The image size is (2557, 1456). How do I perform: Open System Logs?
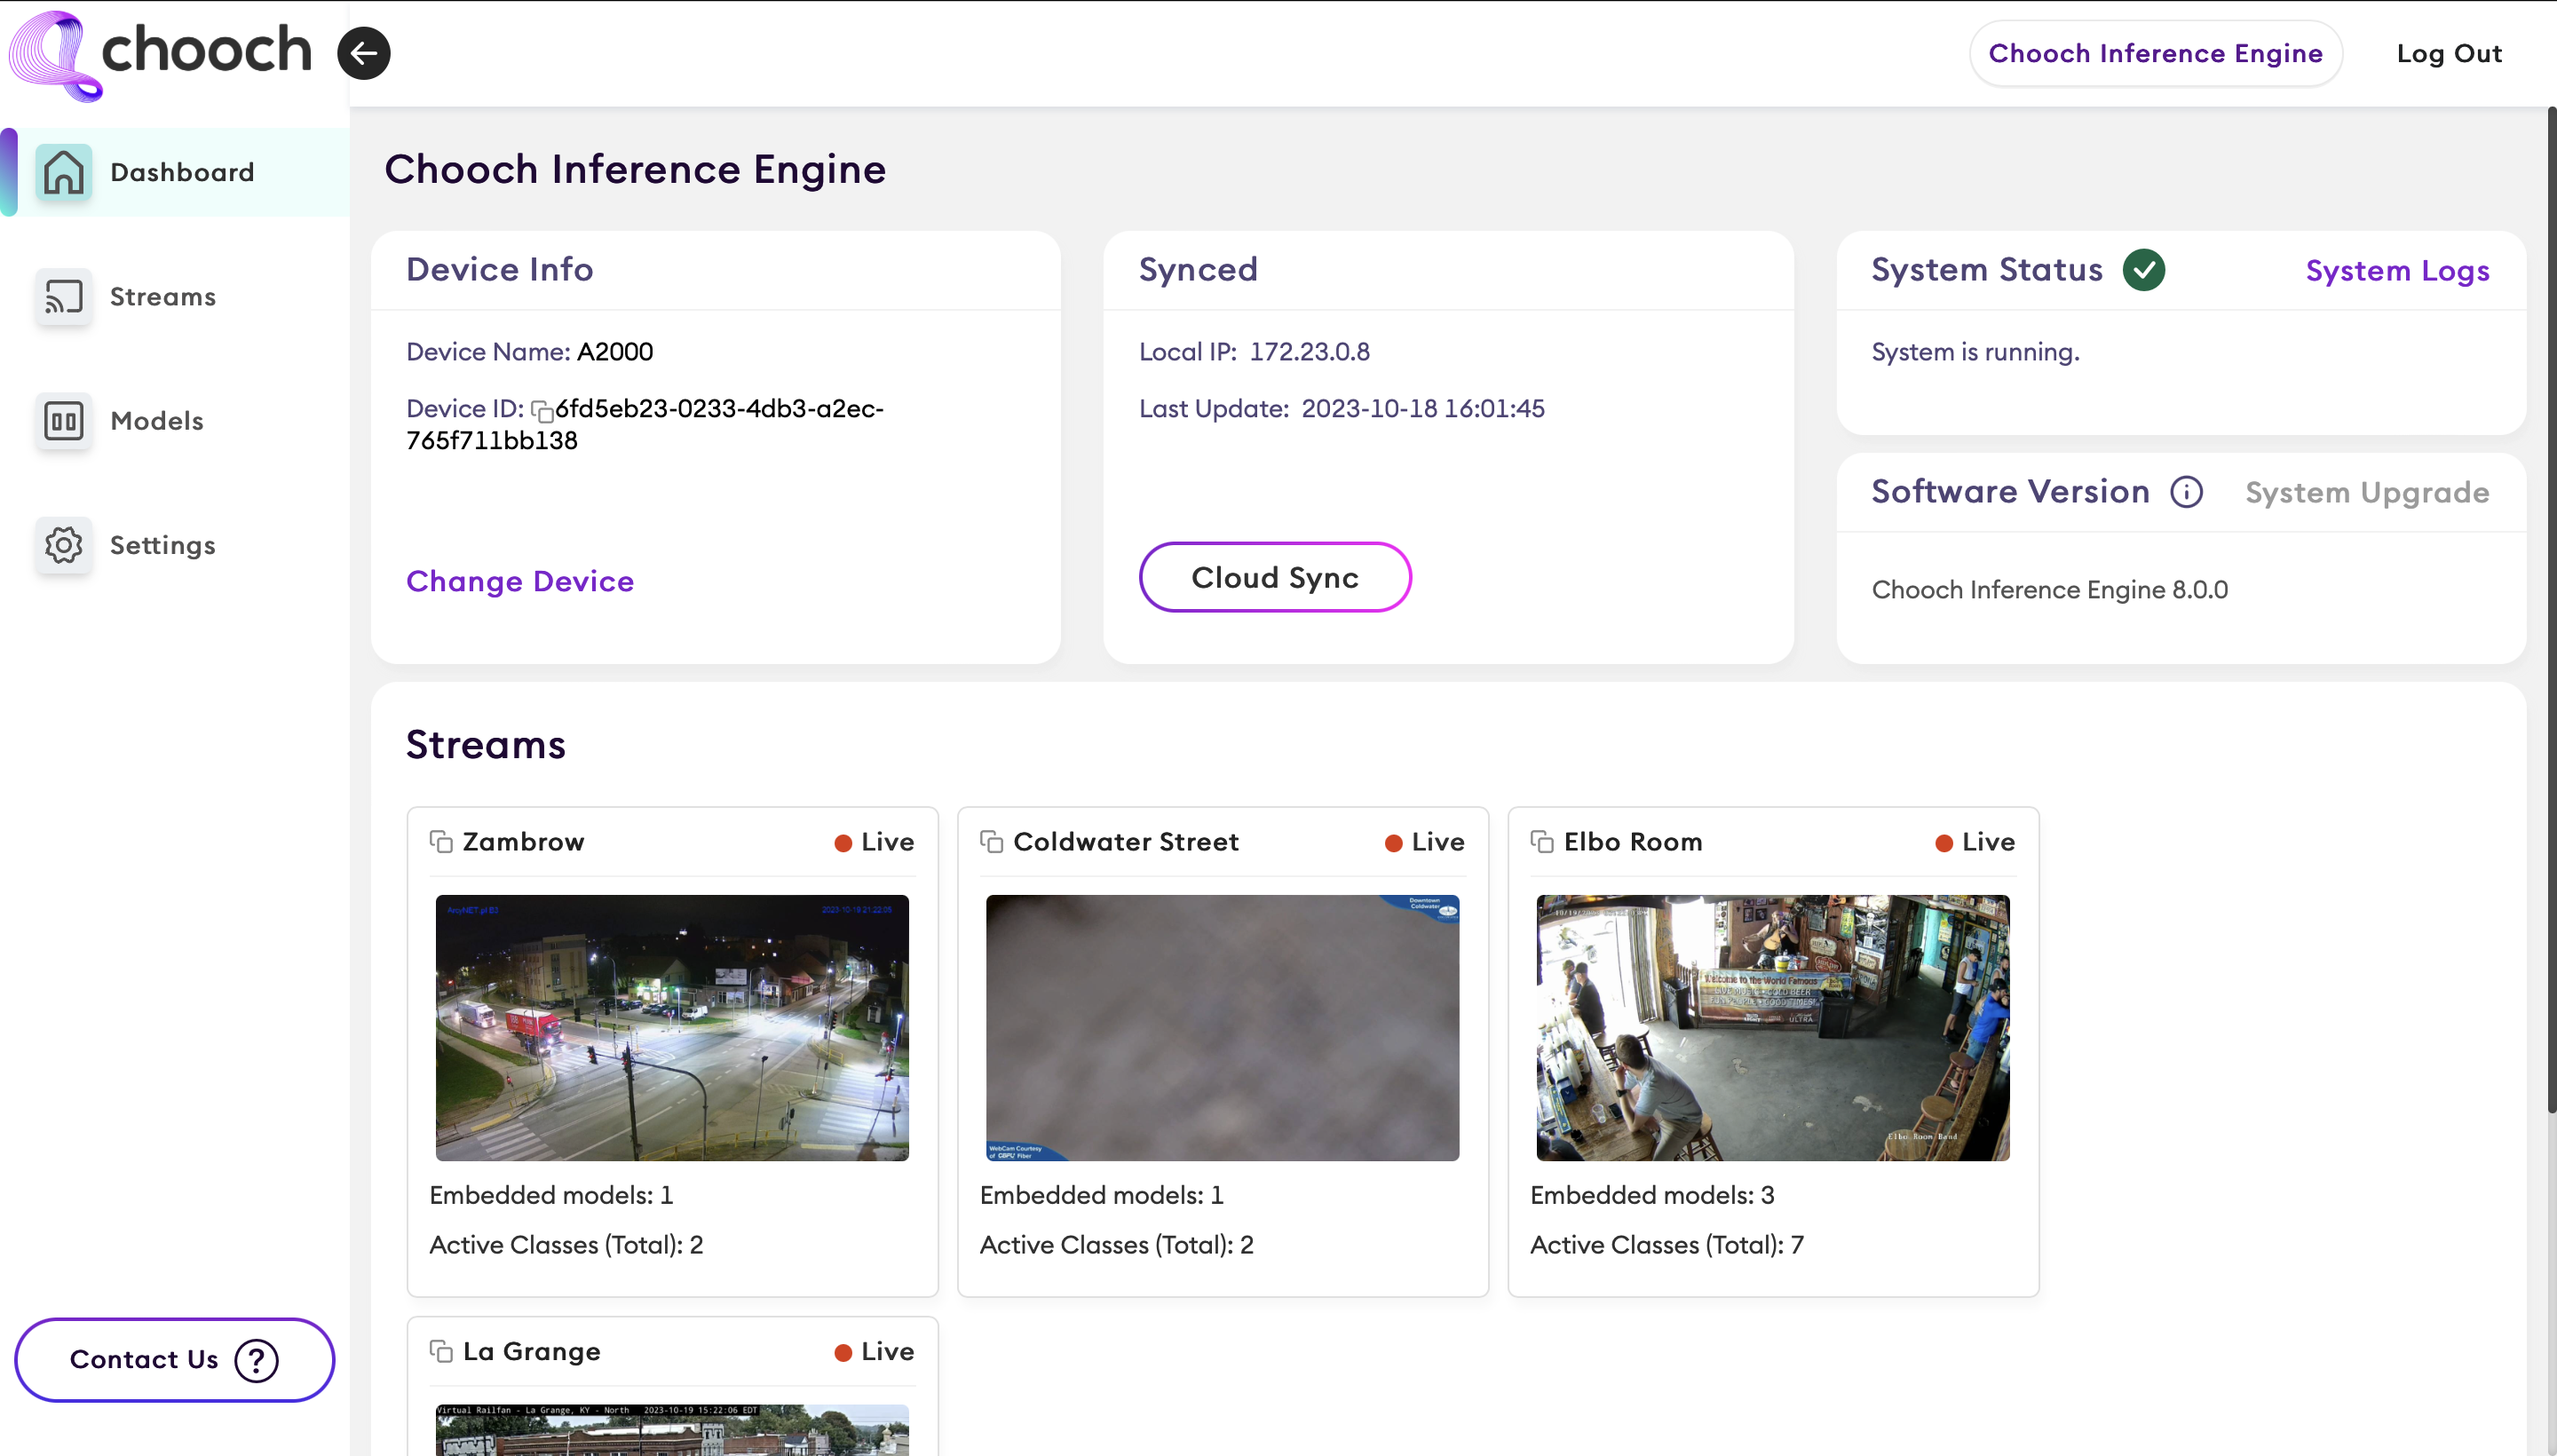[x=2397, y=271]
